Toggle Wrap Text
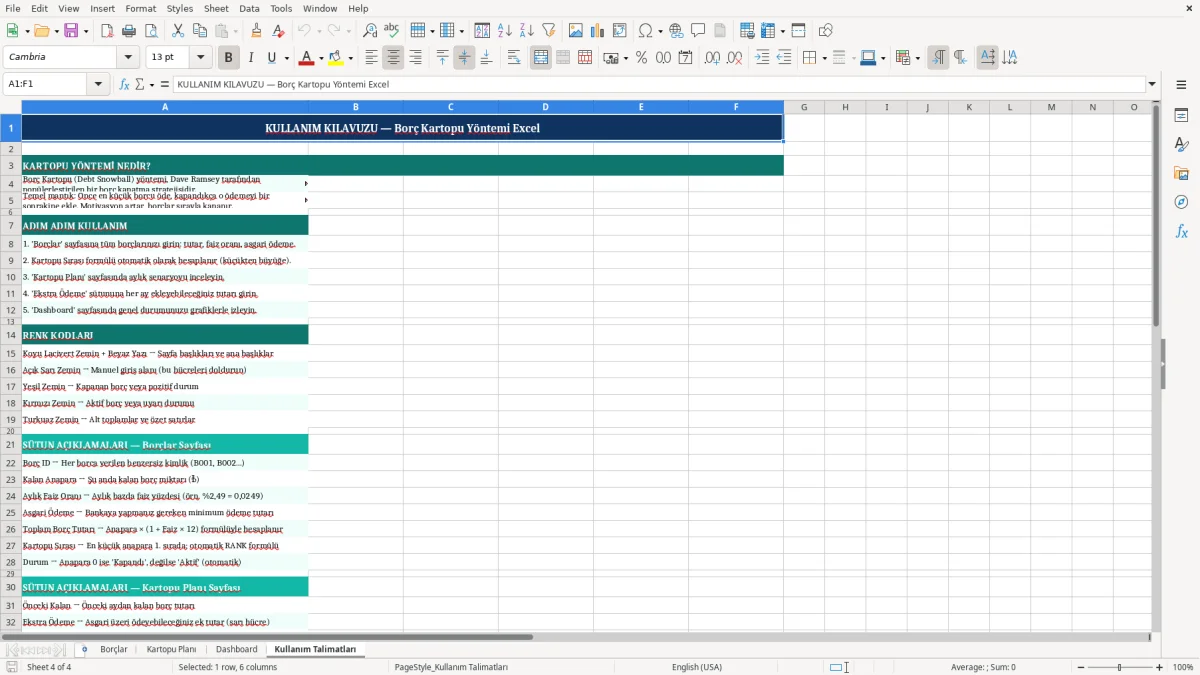1200x675 pixels. click(x=514, y=58)
